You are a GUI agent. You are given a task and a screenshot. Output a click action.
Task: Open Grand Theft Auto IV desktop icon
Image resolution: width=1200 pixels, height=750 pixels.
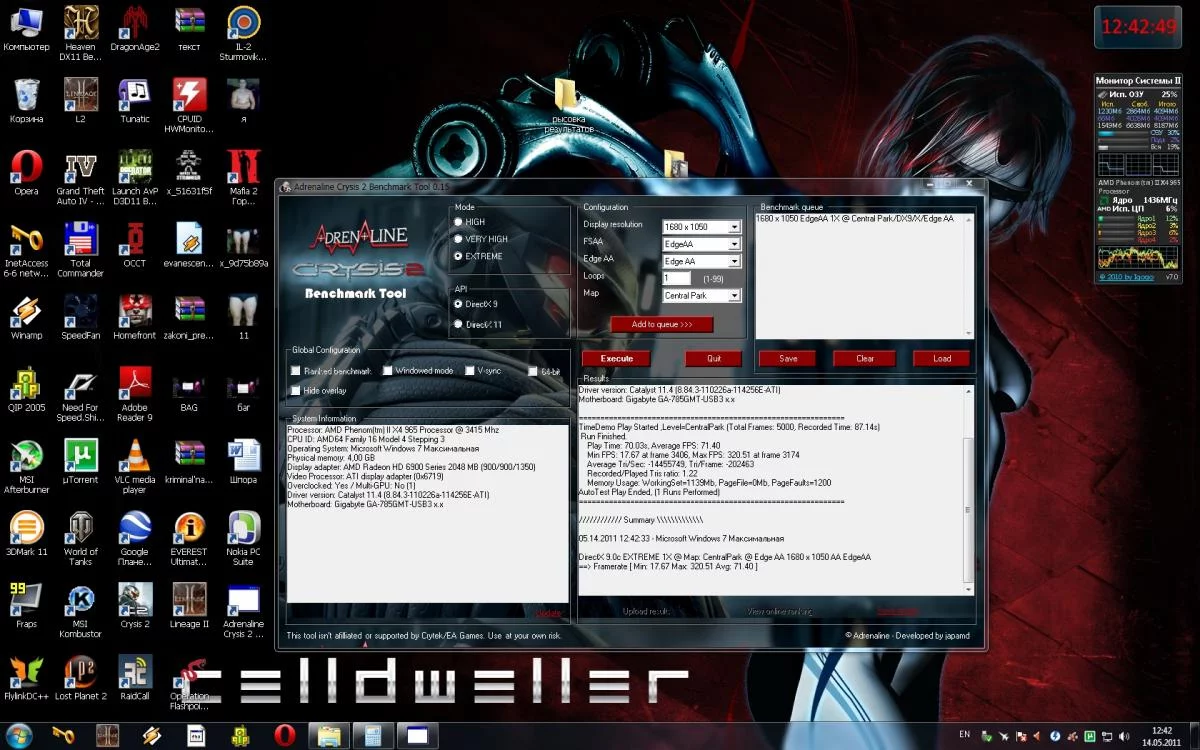pyautogui.click(x=80, y=177)
